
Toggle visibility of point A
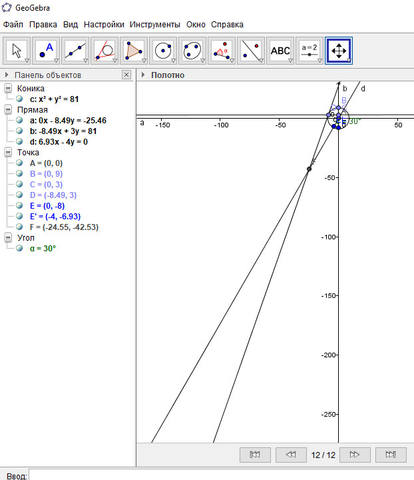[x=19, y=163]
